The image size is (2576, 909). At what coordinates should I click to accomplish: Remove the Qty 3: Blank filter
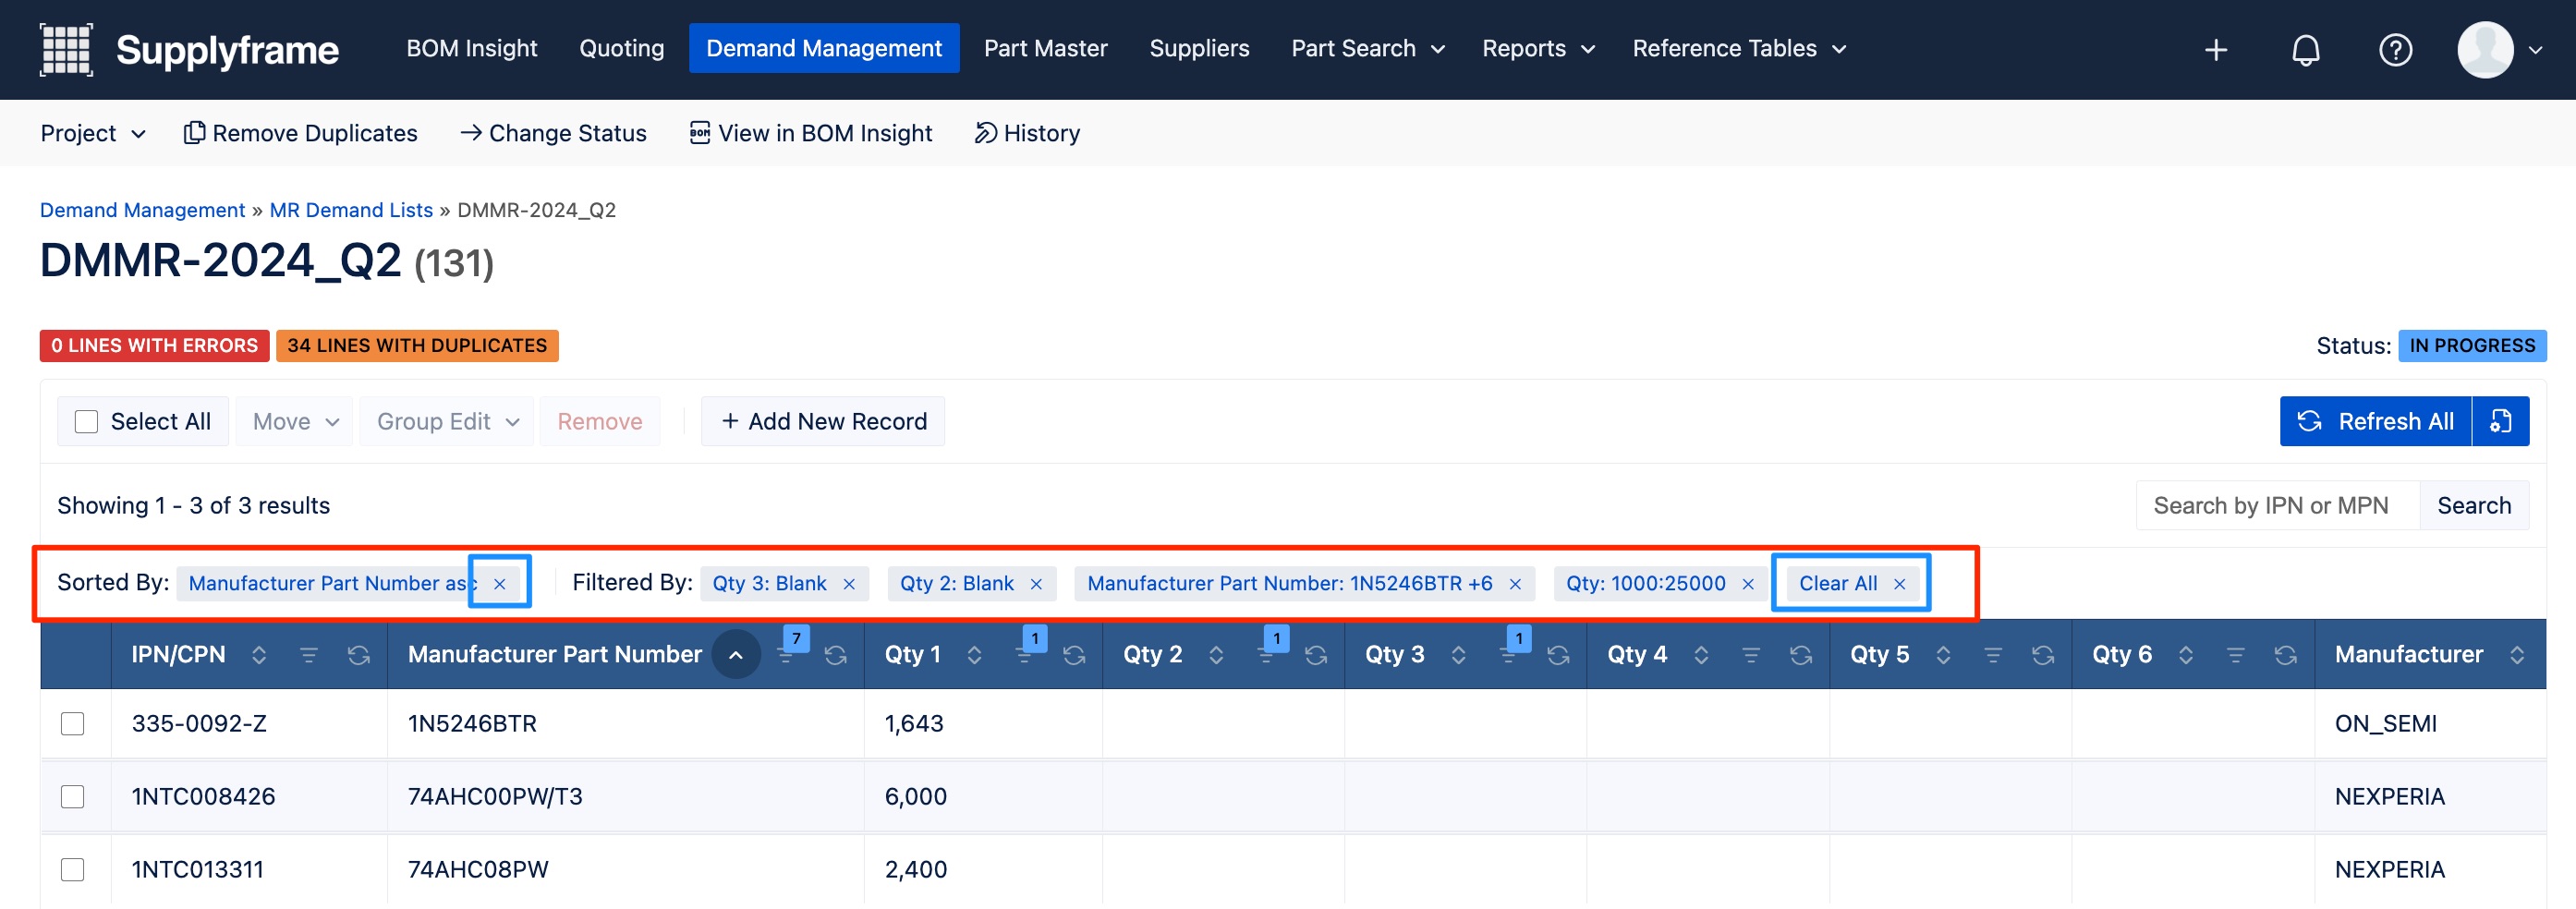click(x=849, y=584)
